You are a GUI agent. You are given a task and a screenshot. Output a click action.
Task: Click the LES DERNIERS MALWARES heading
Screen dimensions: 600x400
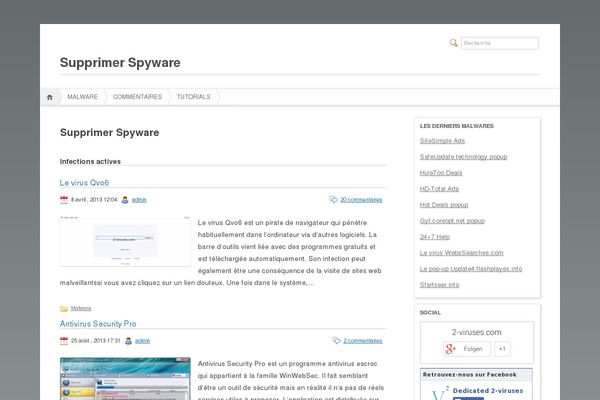457,126
